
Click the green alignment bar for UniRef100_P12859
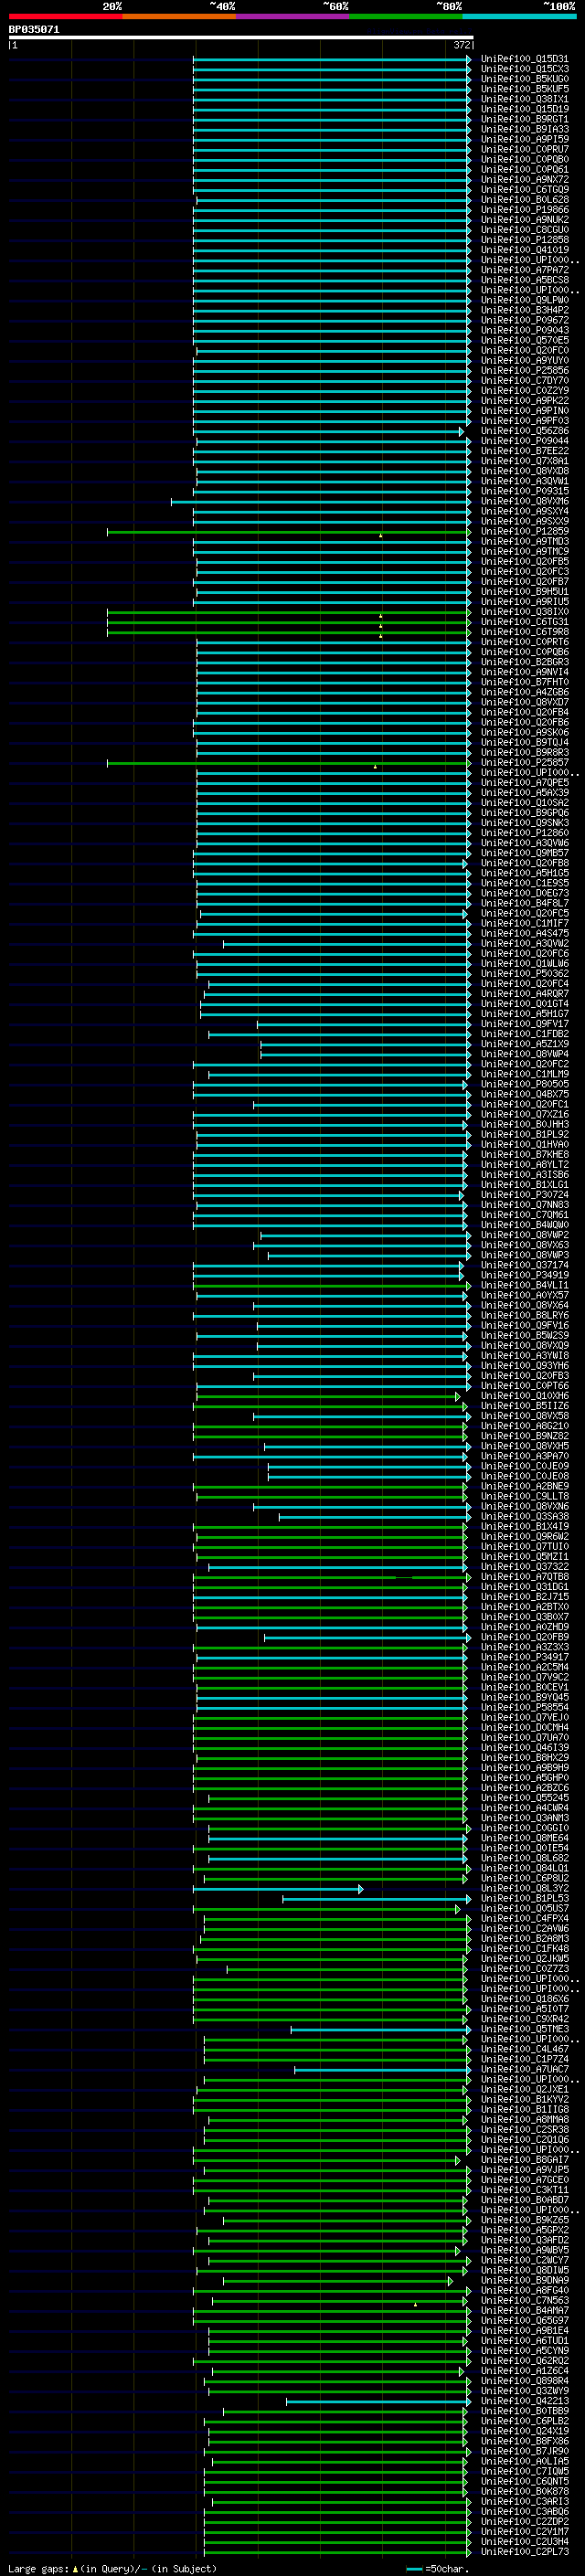(288, 532)
